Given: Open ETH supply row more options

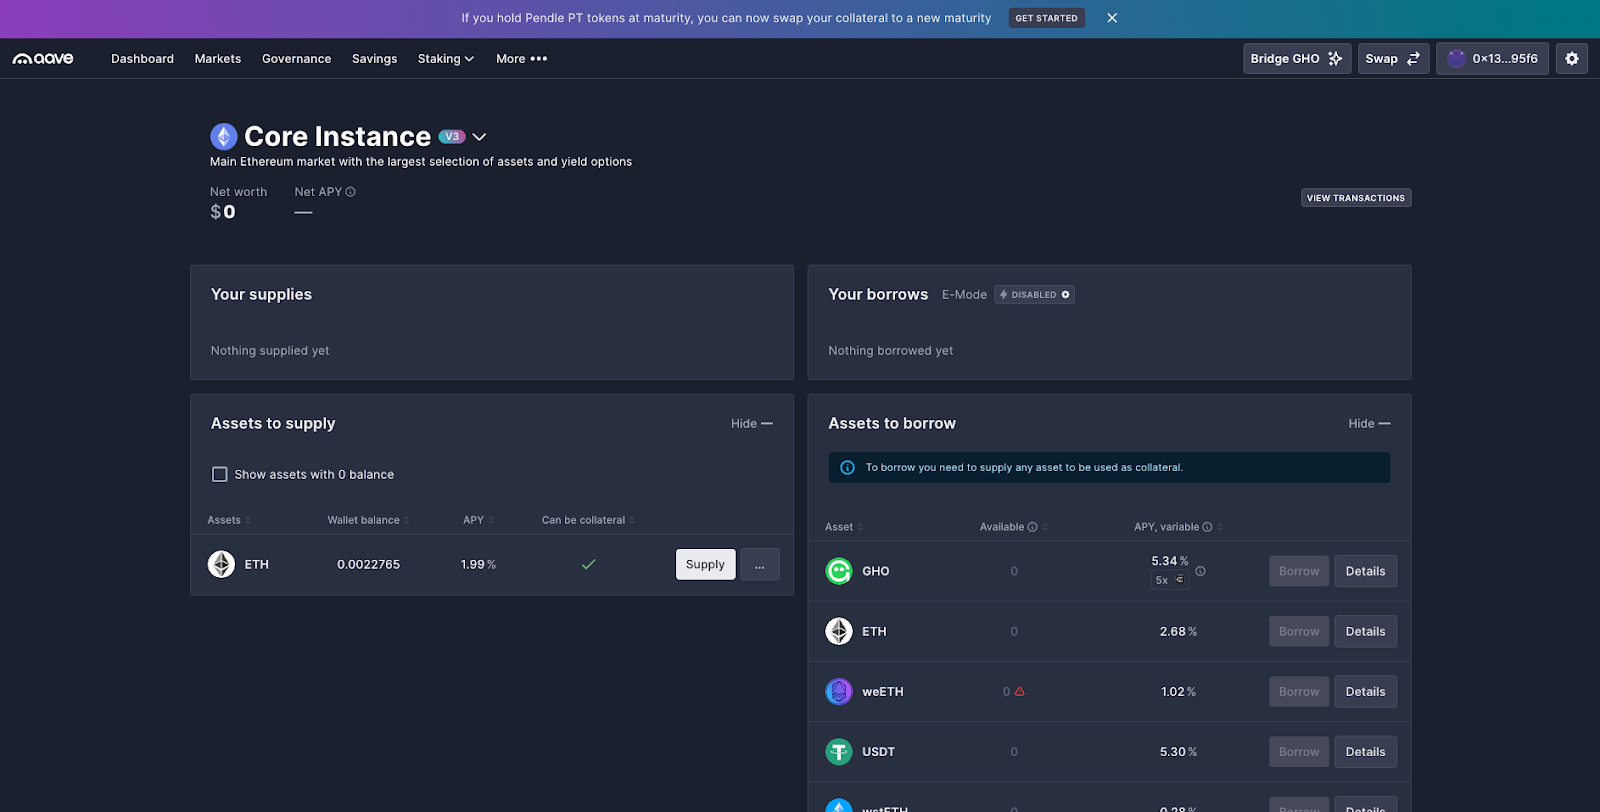Looking at the screenshot, I should [760, 565].
